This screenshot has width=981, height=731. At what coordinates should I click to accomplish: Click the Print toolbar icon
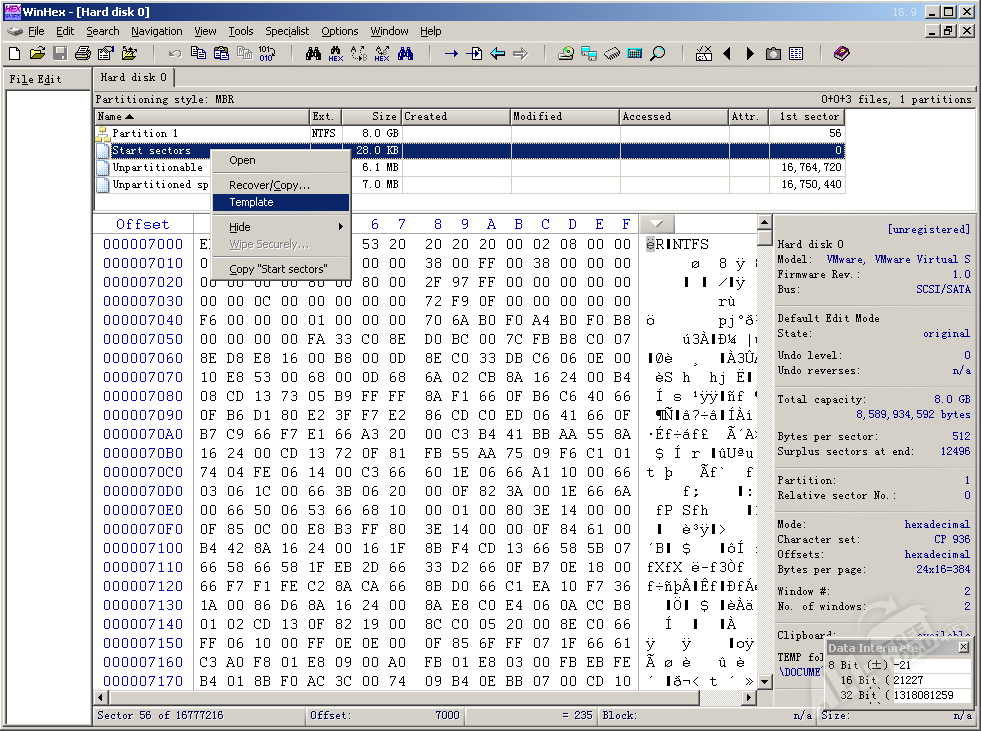83,53
